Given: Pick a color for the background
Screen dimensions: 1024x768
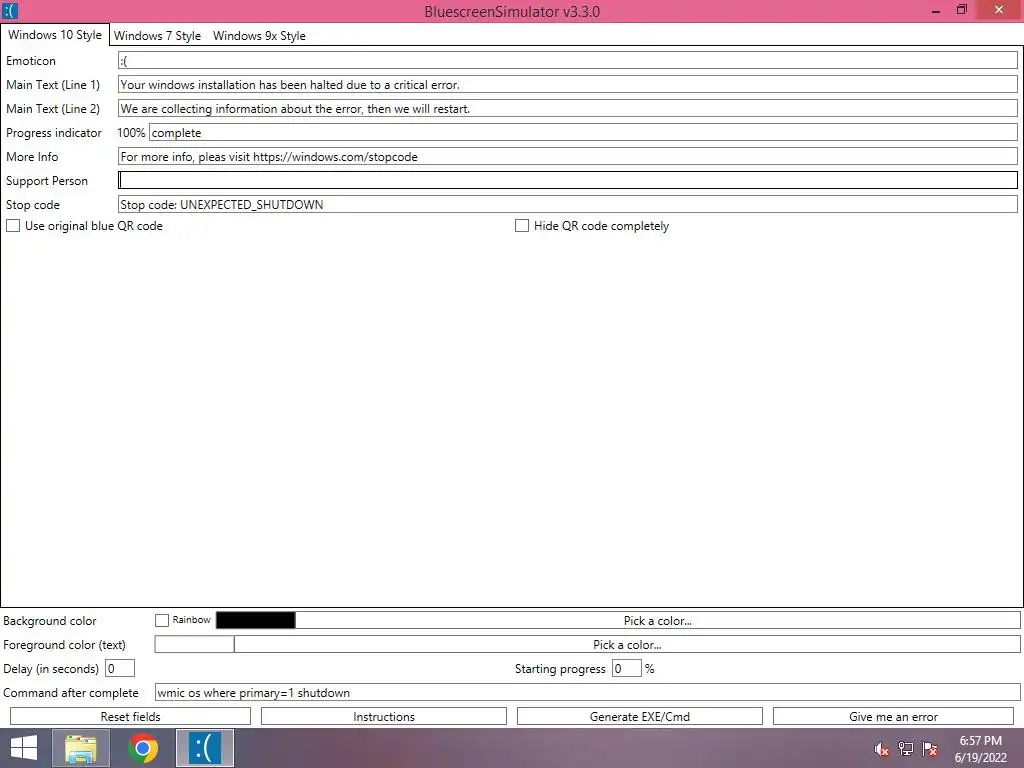Looking at the screenshot, I should [x=658, y=620].
